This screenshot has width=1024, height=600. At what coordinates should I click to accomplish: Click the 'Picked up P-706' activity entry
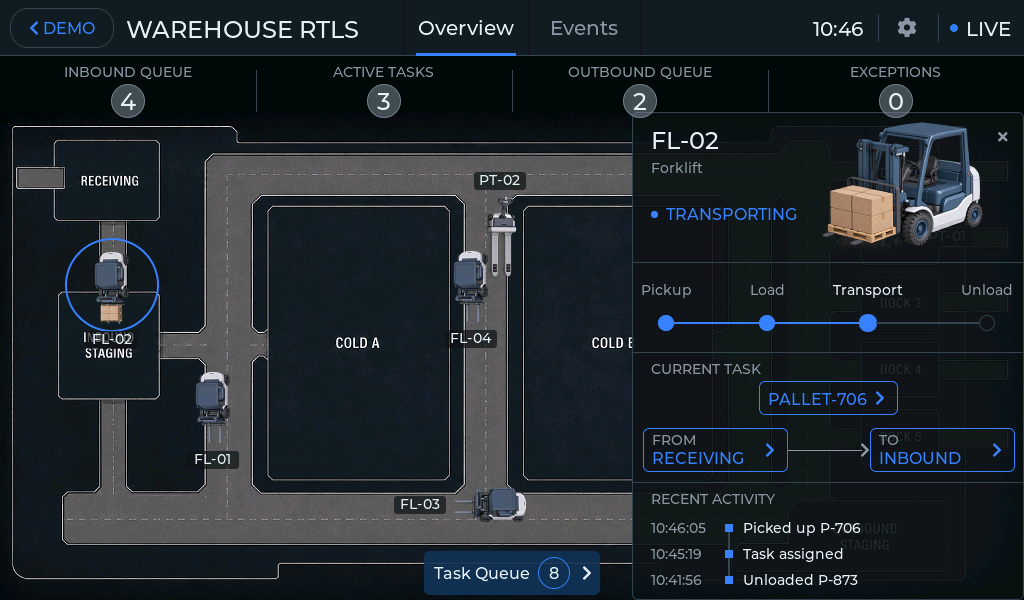point(801,528)
